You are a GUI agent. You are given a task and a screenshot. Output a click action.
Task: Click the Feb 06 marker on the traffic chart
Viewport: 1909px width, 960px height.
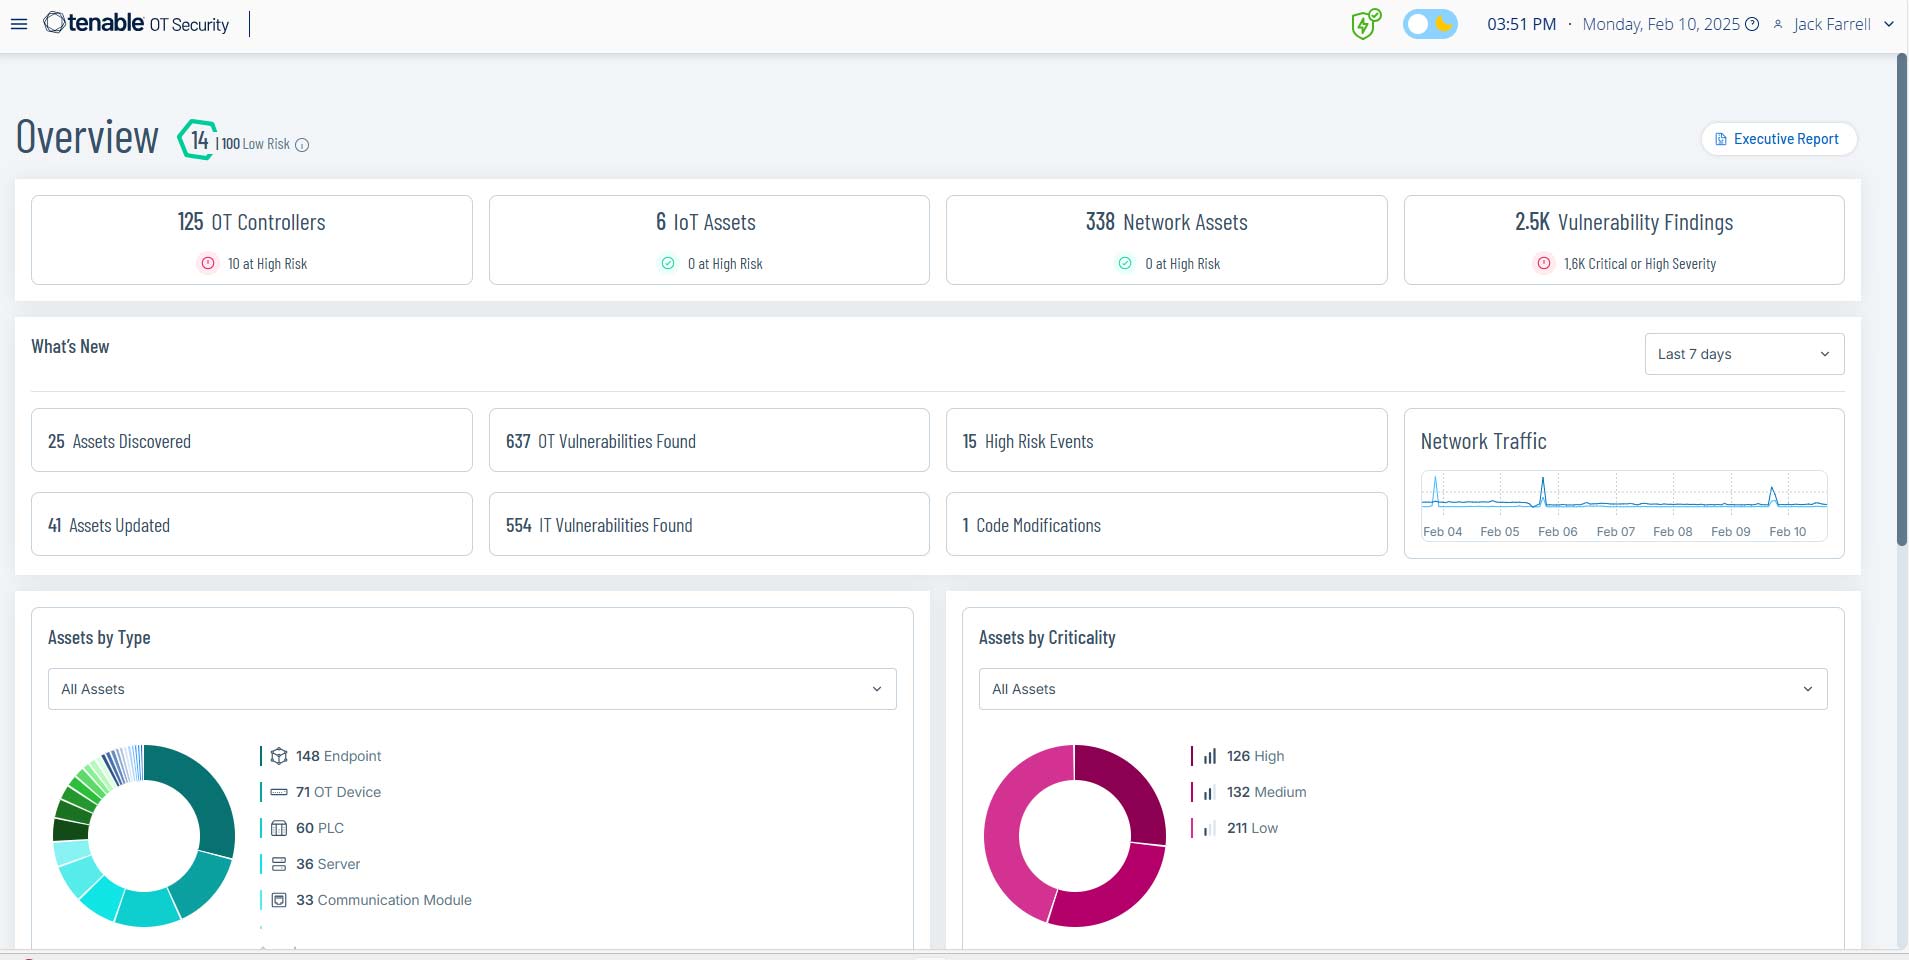(x=1557, y=532)
